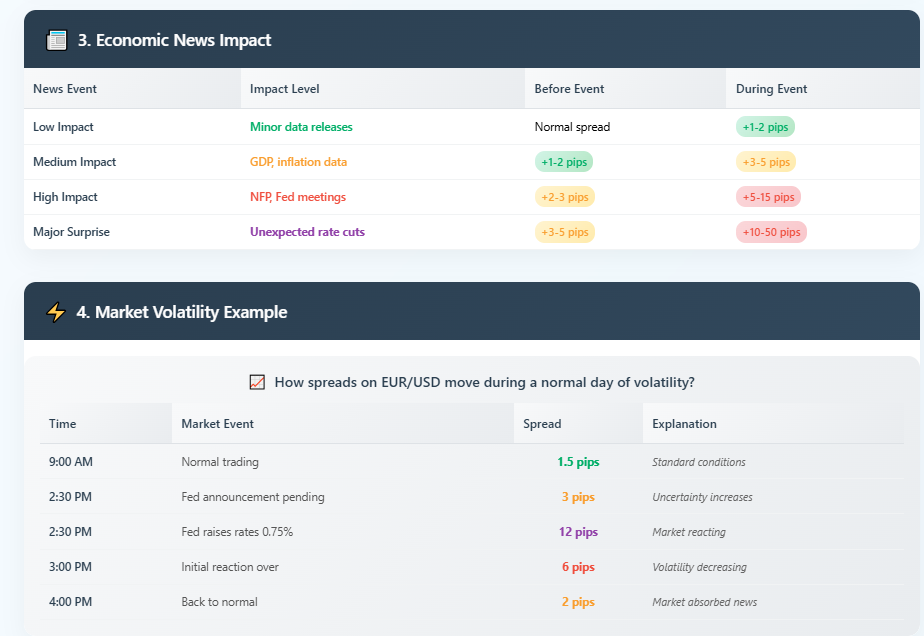The image size is (924, 636).
Task: Click the During Event column header
Action: [771, 89]
